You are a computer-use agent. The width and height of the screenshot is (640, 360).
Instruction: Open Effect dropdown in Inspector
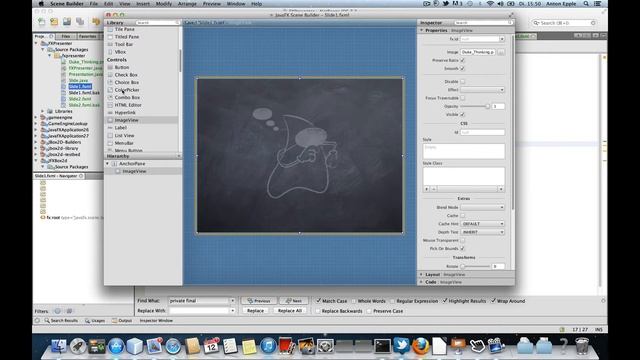[482, 90]
